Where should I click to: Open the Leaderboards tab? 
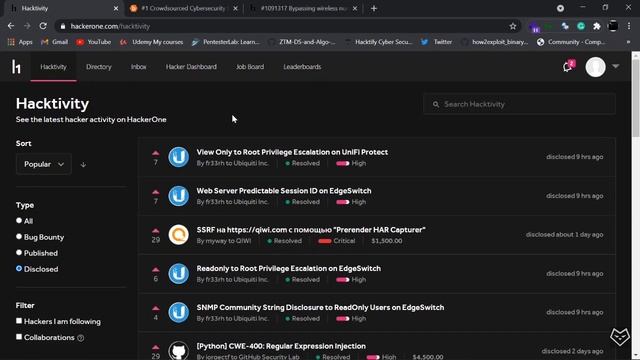pyautogui.click(x=302, y=67)
